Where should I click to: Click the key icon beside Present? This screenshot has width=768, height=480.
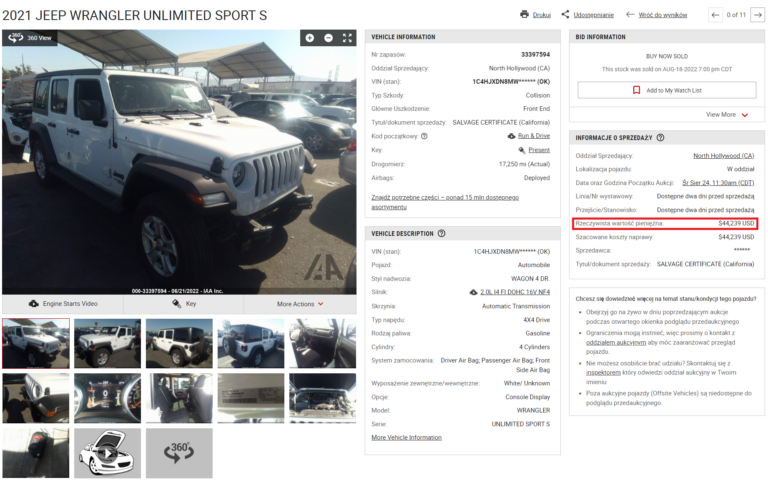522,150
